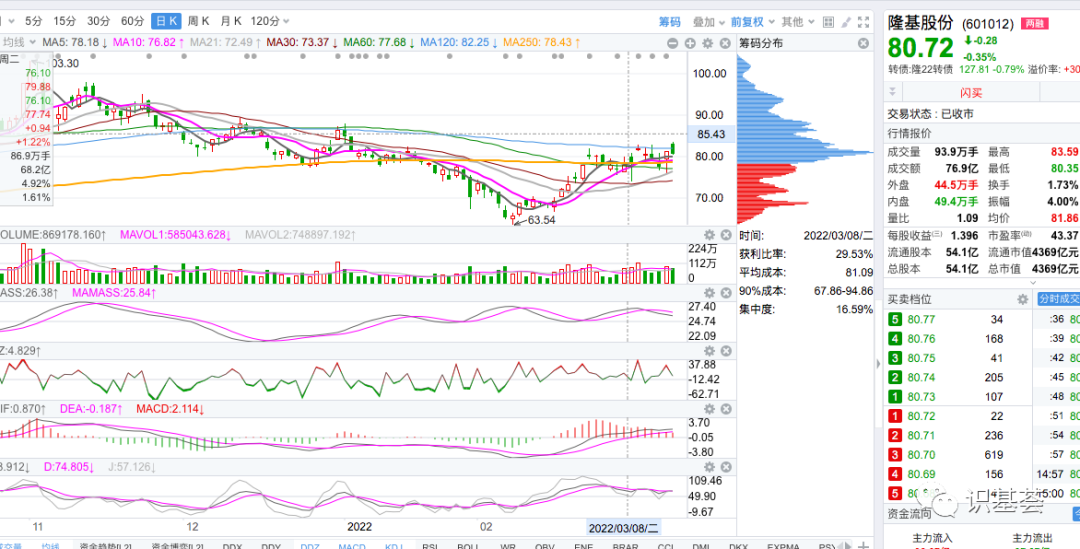Close the MACD indicator panel
This screenshot has width=1080, height=549.
[x=725, y=408]
